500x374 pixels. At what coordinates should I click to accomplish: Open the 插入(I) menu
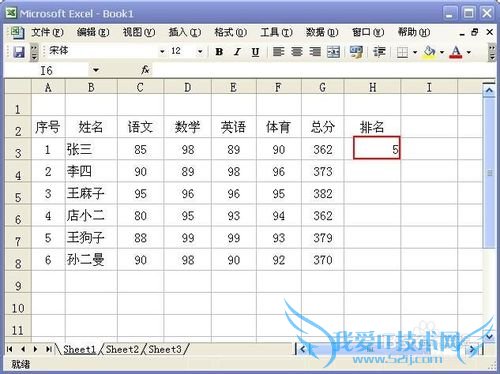point(185,32)
